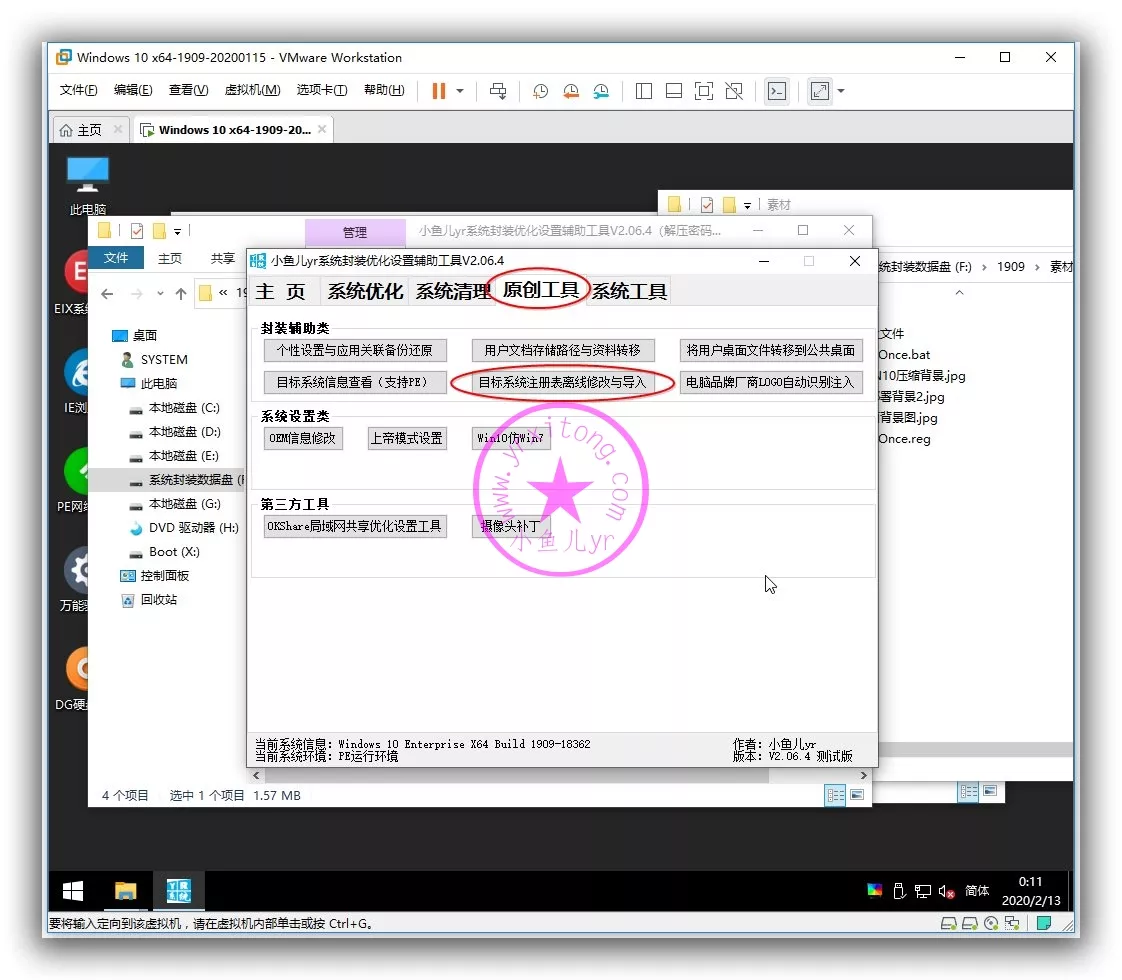Expand the Quick Access Toolbar dropdown in Explorer
The image size is (1122, 980).
(178, 231)
